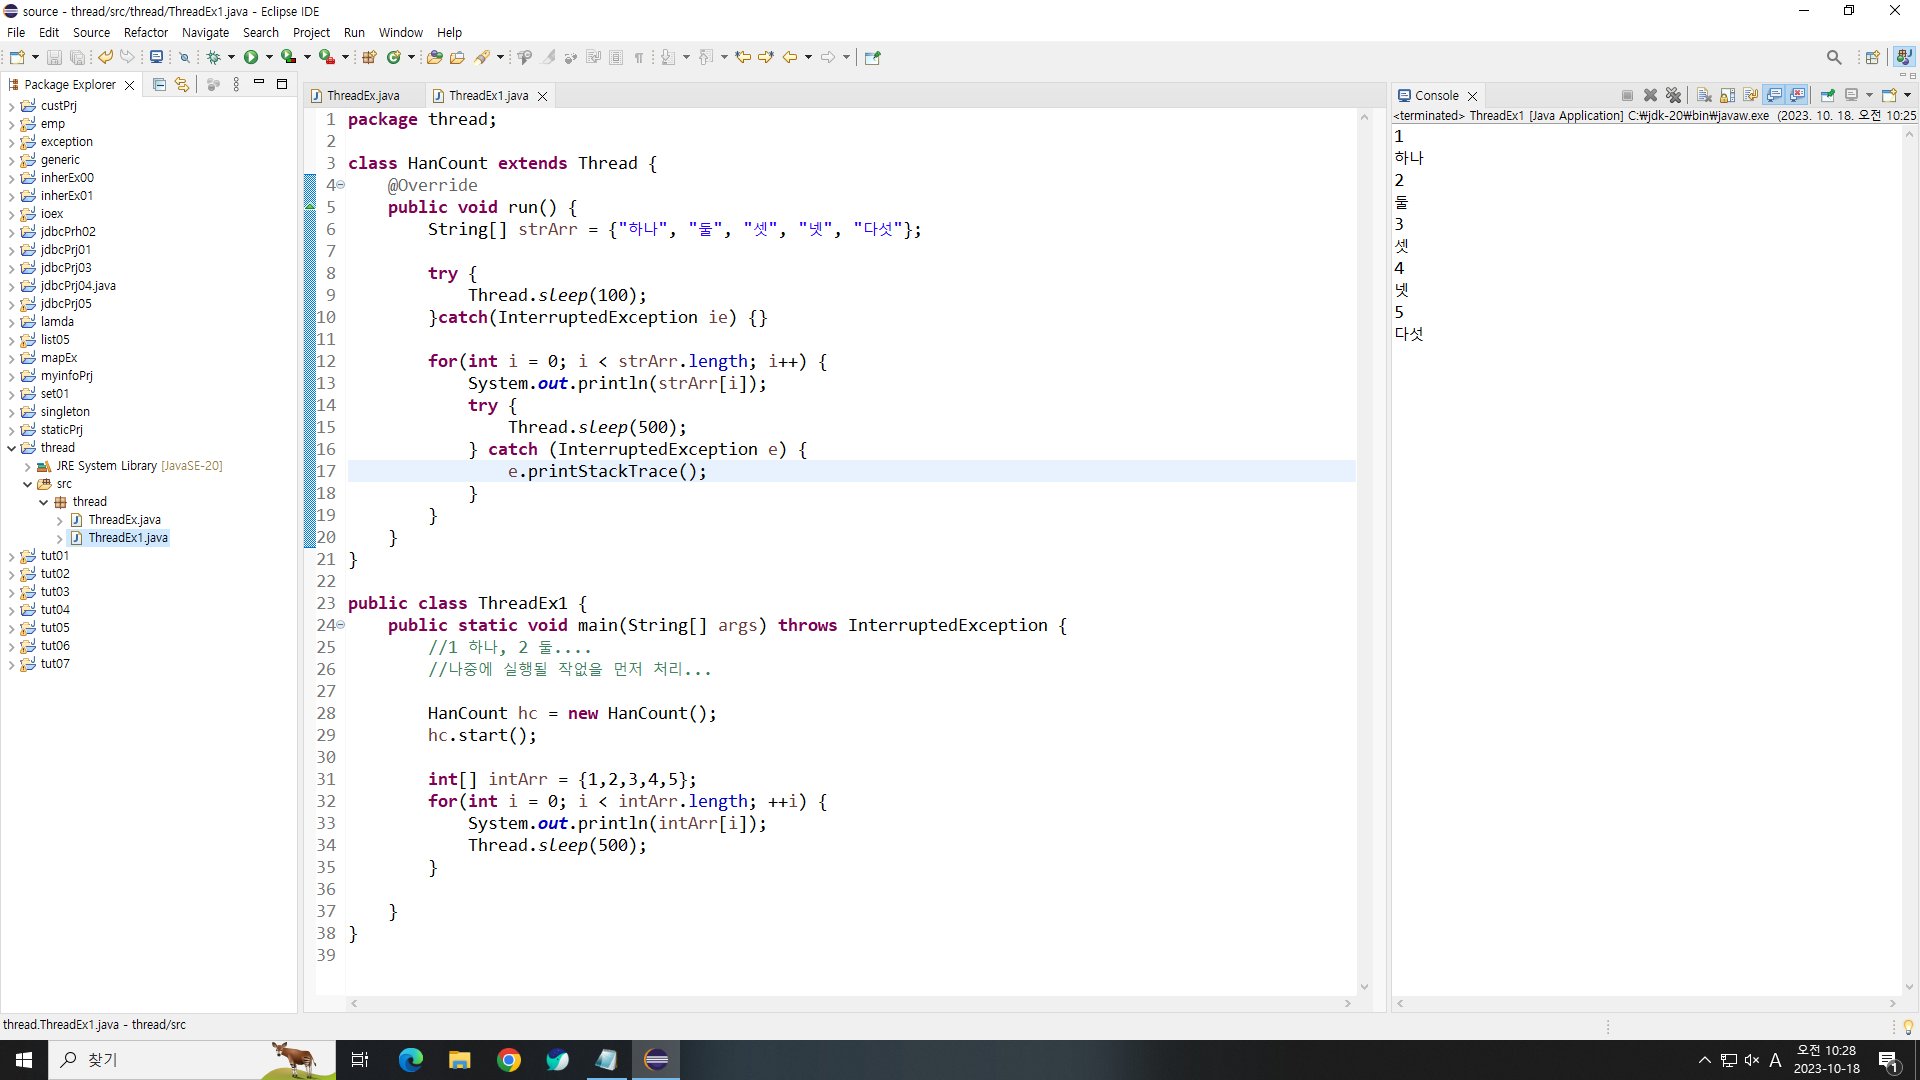Click the editor horizontal scrollbar
The width and height of the screenshot is (1920, 1080).
tap(850, 1003)
